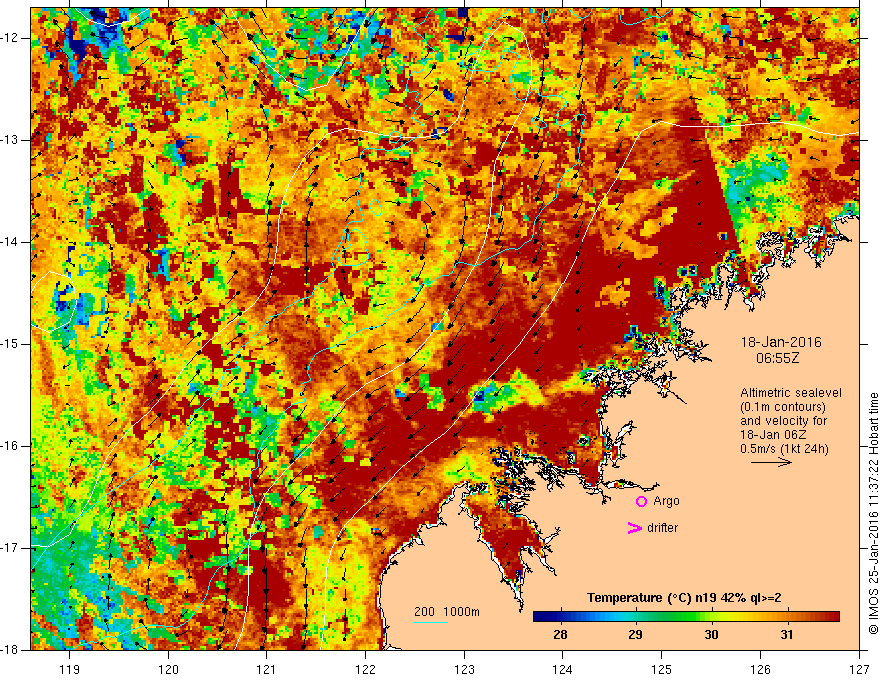This screenshot has width=880, height=680.
Task: Click the 'drifter' legend label
Action: (662, 528)
